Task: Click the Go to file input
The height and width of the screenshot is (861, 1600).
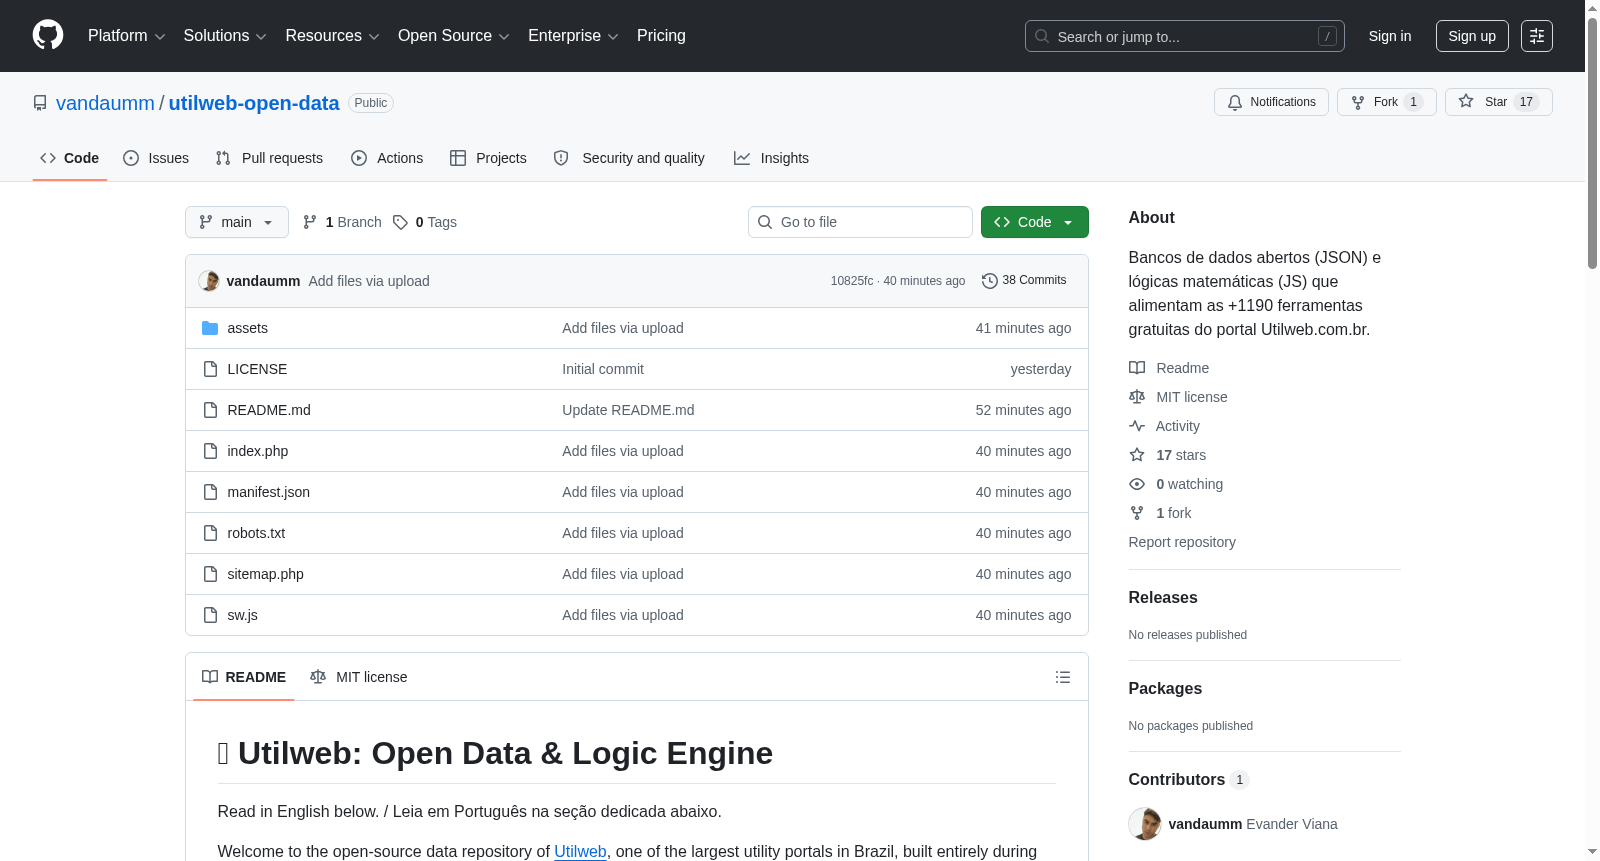Action: point(860,222)
